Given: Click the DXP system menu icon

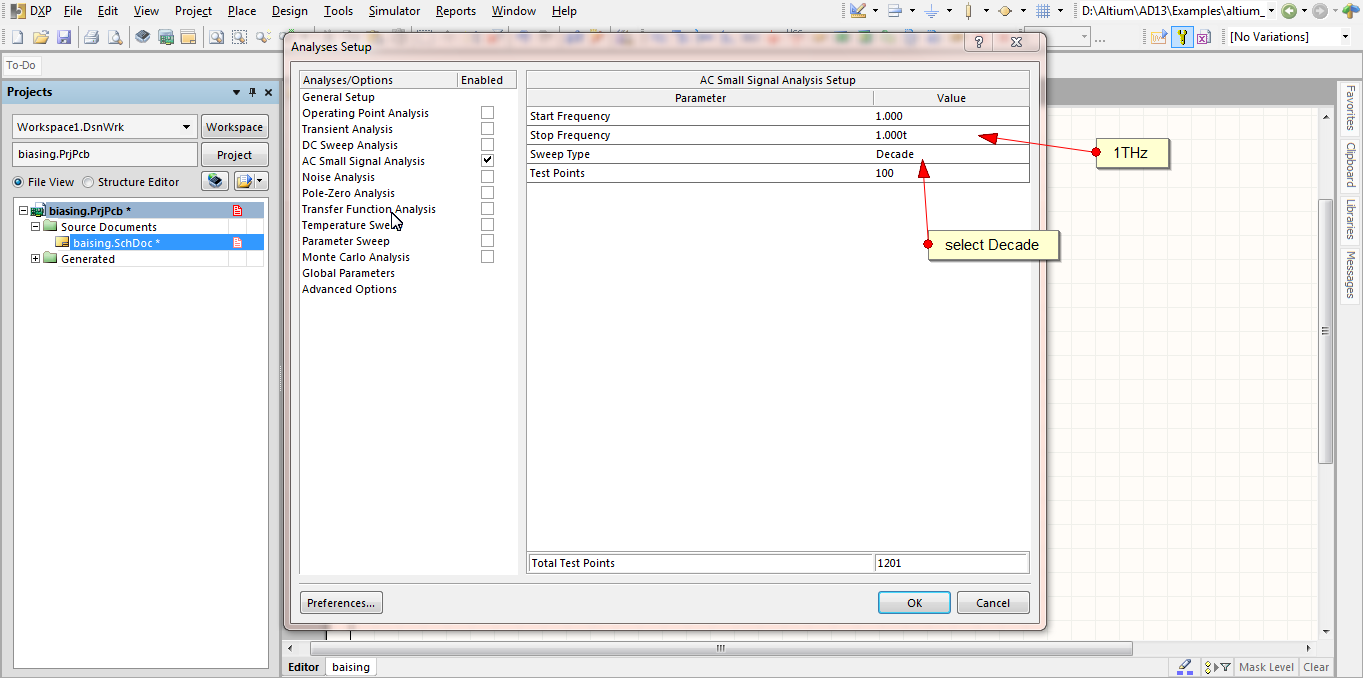Looking at the screenshot, I should point(18,11).
